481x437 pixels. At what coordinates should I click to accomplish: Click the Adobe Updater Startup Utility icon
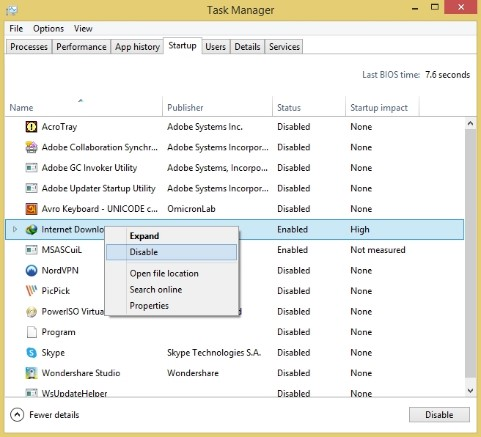click(x=31, y=188)
